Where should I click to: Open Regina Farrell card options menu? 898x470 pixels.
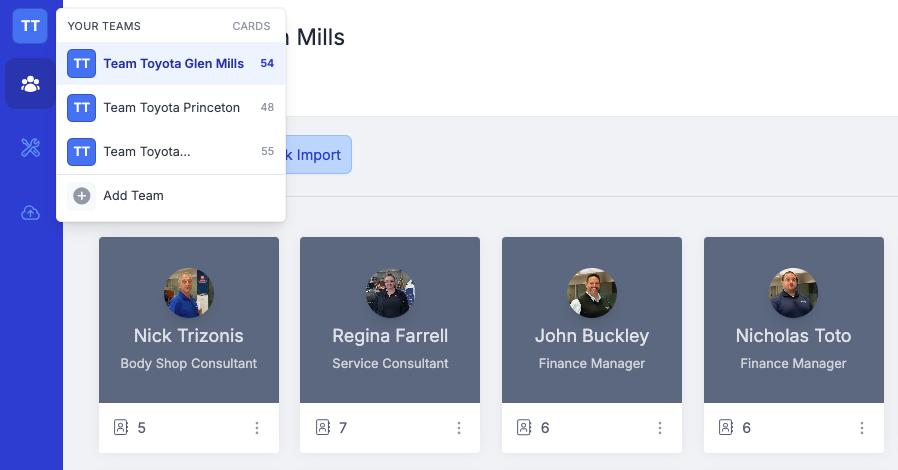[458, 428]
